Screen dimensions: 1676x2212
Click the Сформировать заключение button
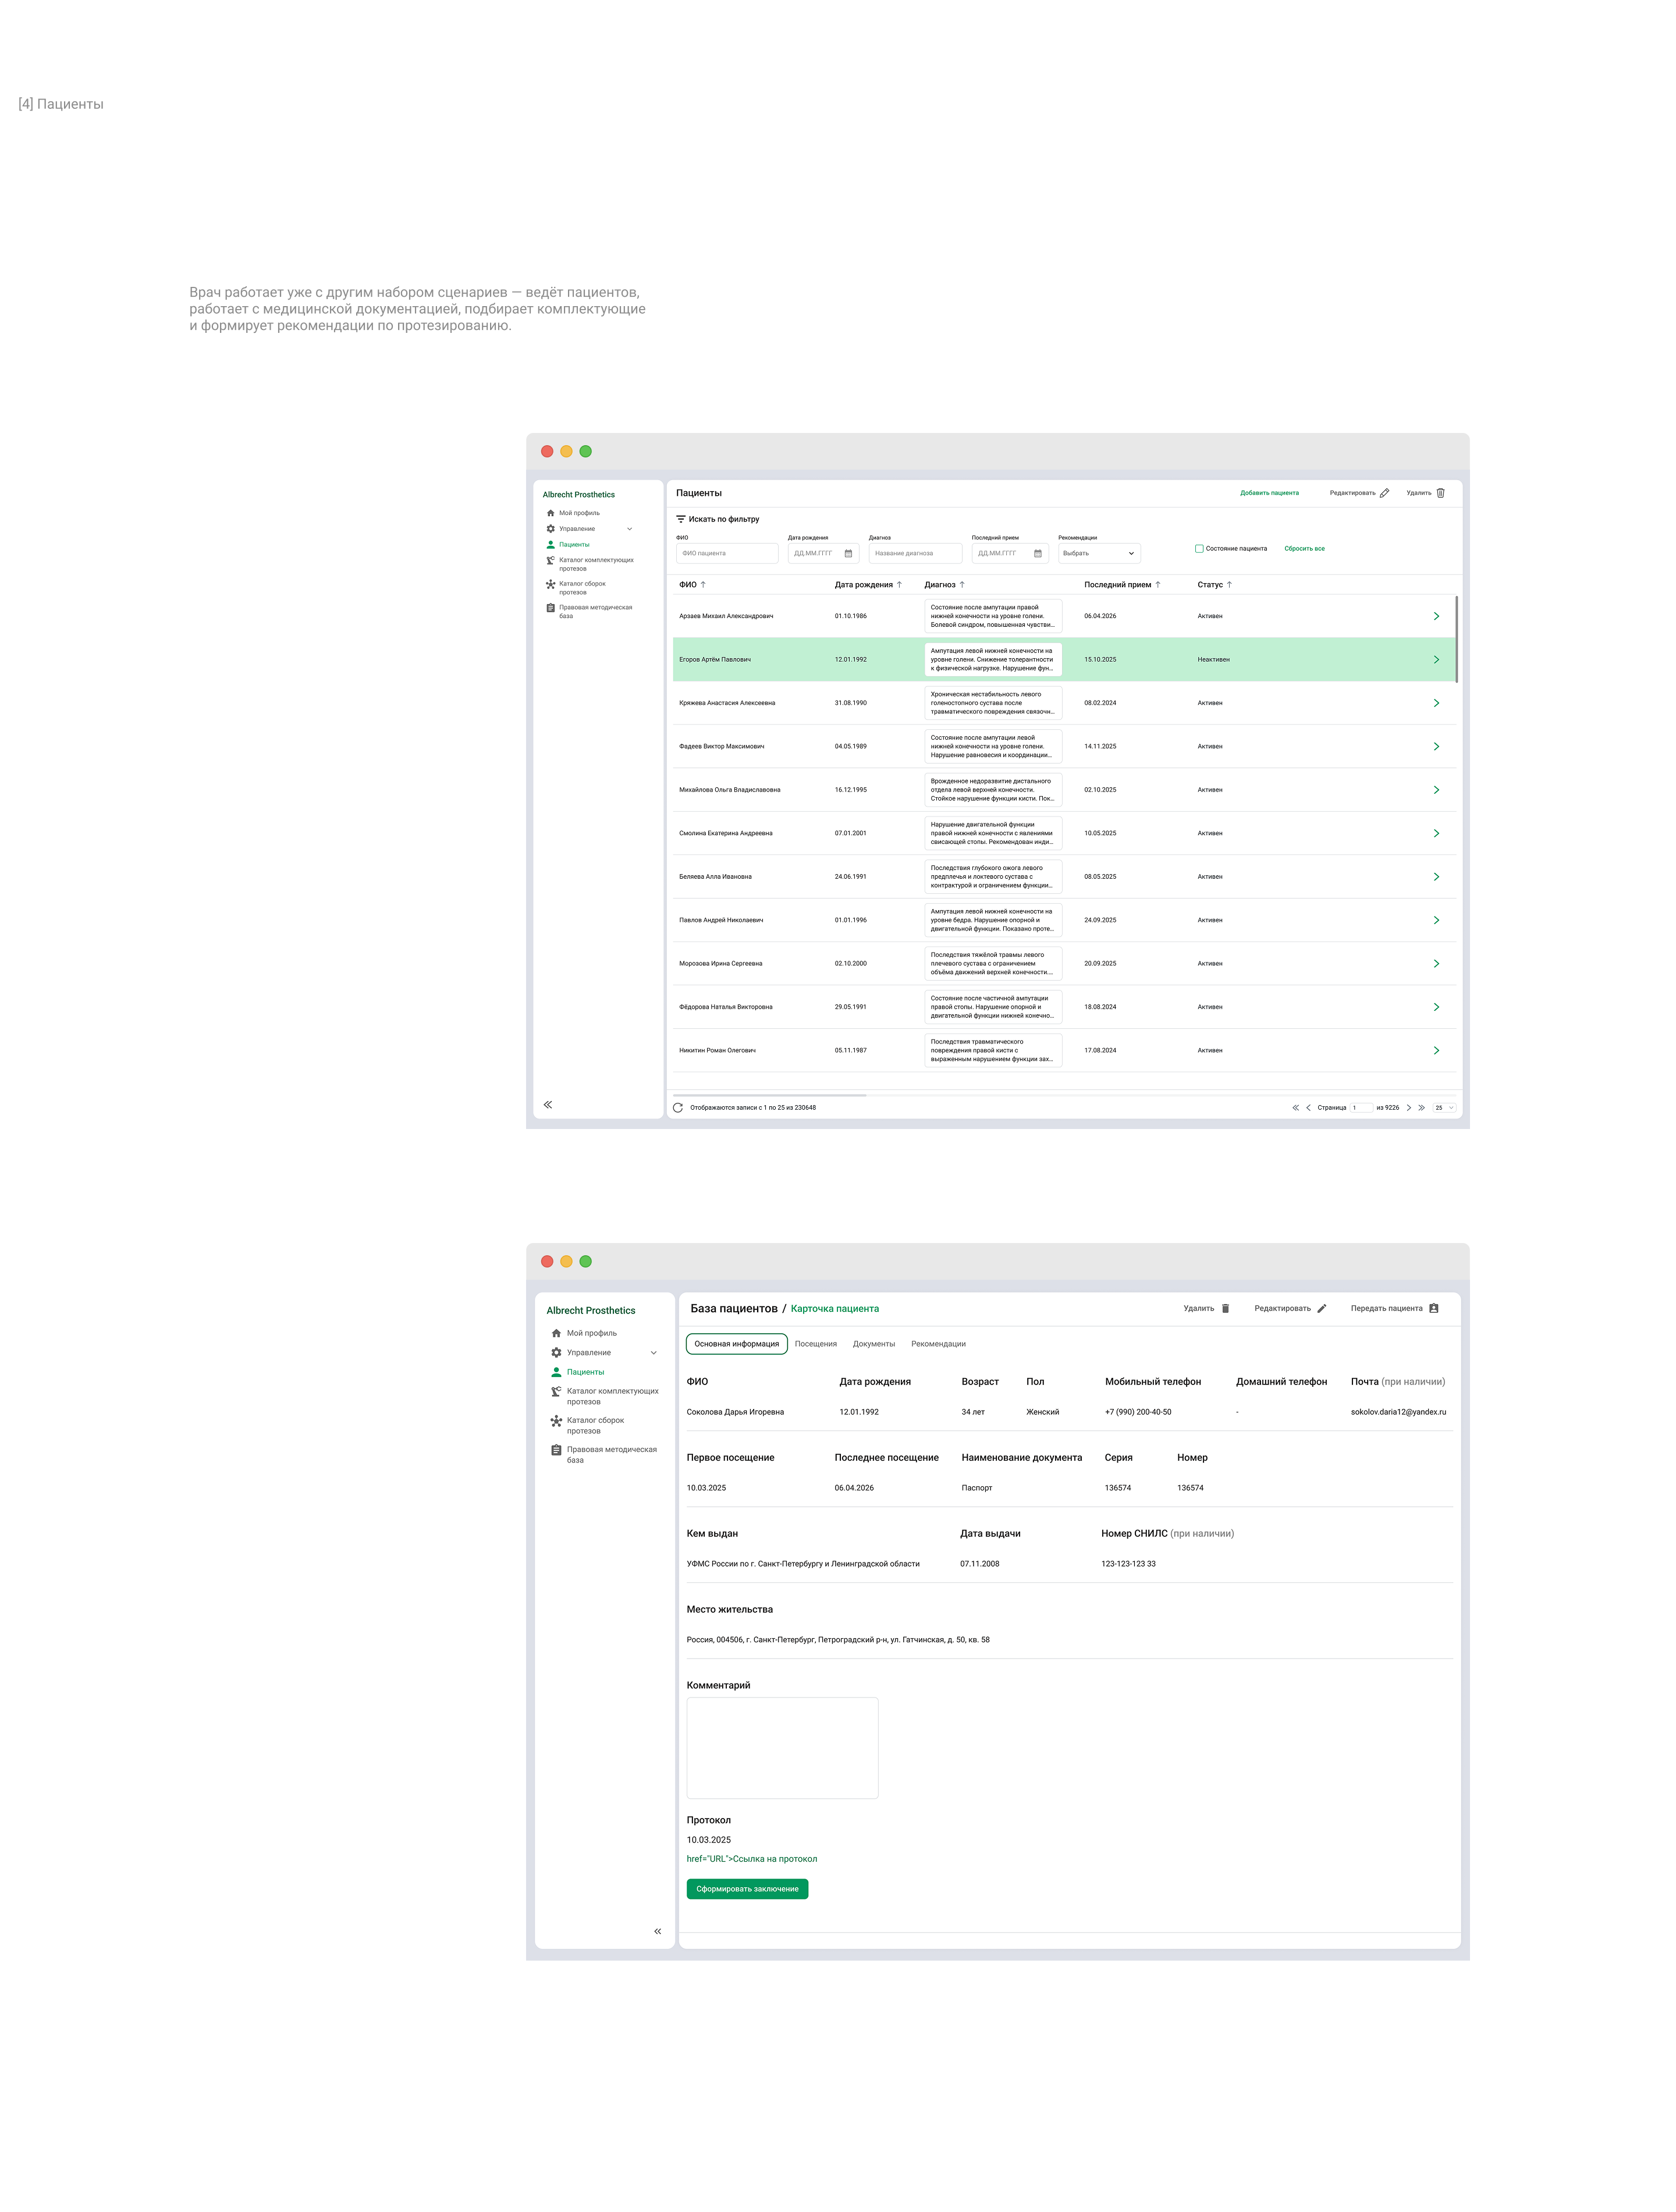[x=747, y=1889]
